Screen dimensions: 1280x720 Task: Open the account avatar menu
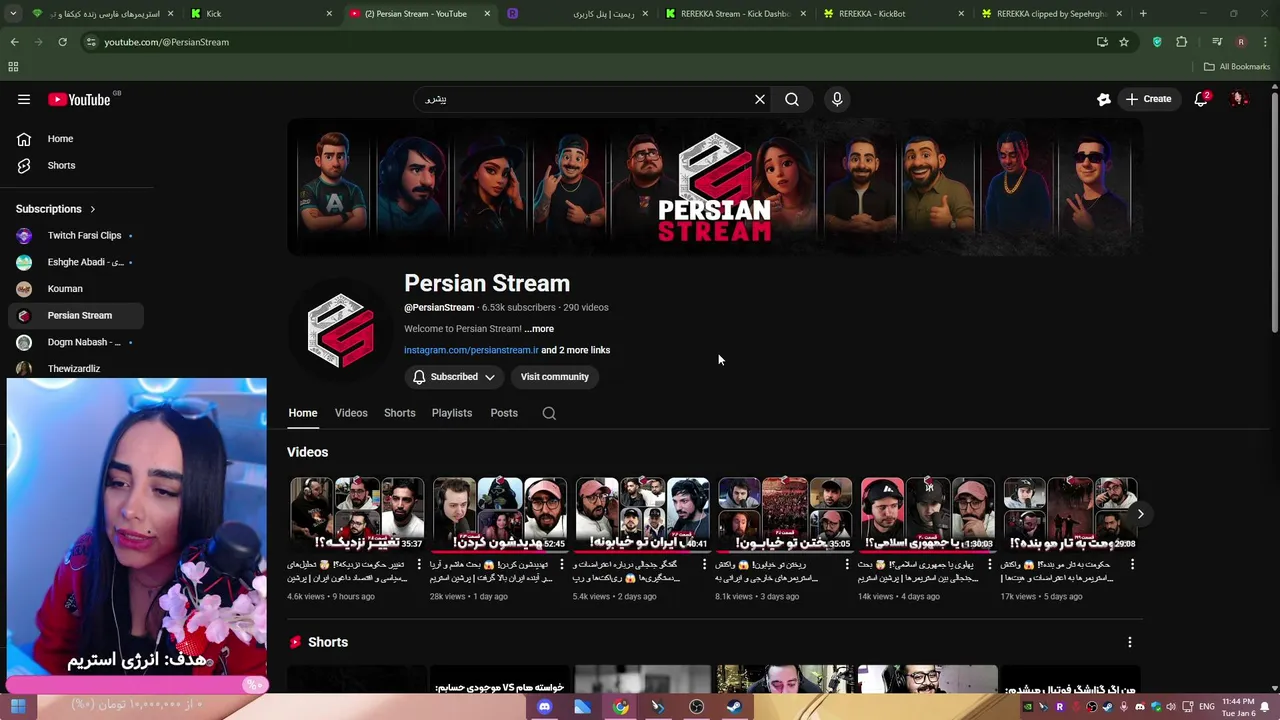[1239, 99]
